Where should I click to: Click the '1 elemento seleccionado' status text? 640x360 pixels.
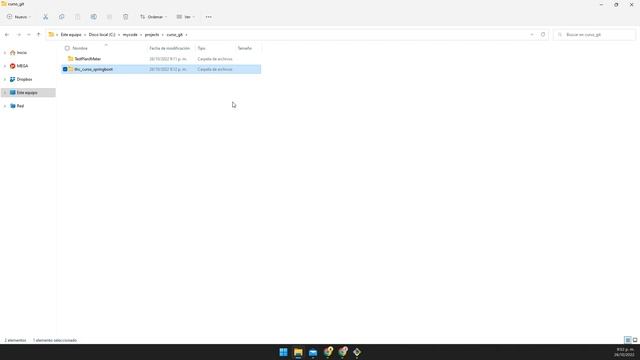55,340
